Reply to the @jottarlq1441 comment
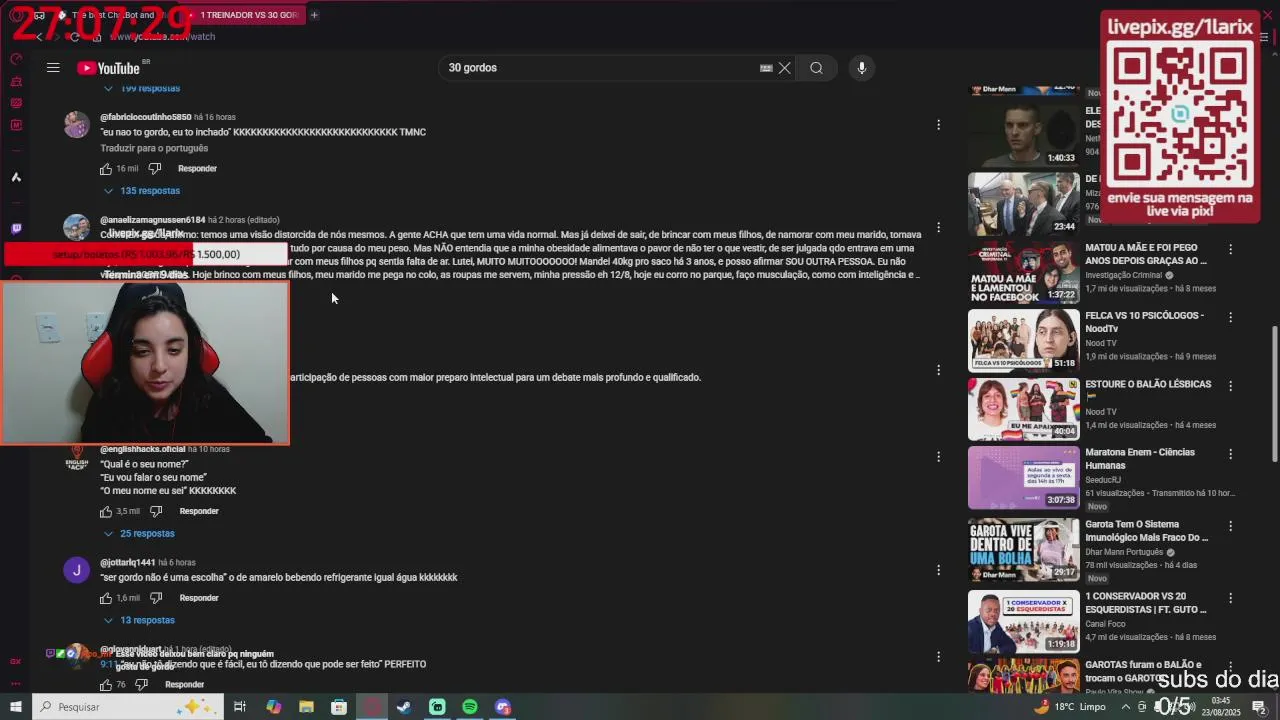Screen dimensions: 1280x720 pyautogui.click(x=199, y=598)
